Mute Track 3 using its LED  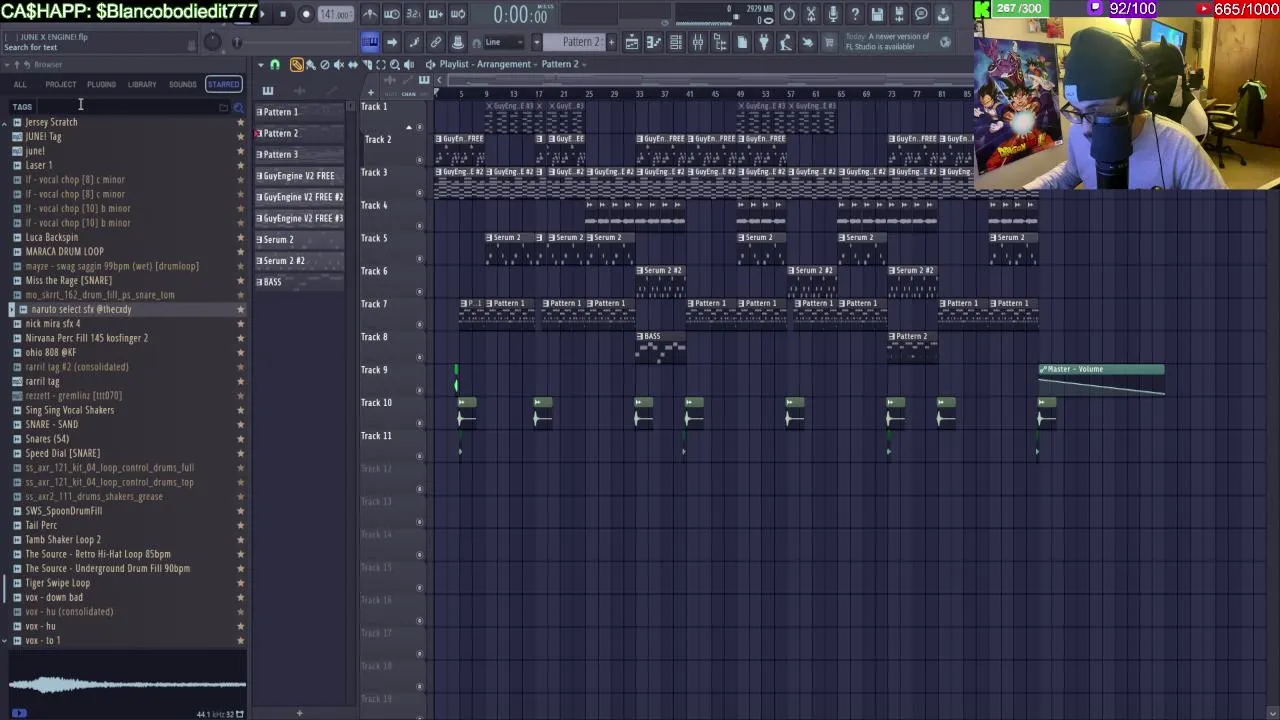[x=420, y=193]
